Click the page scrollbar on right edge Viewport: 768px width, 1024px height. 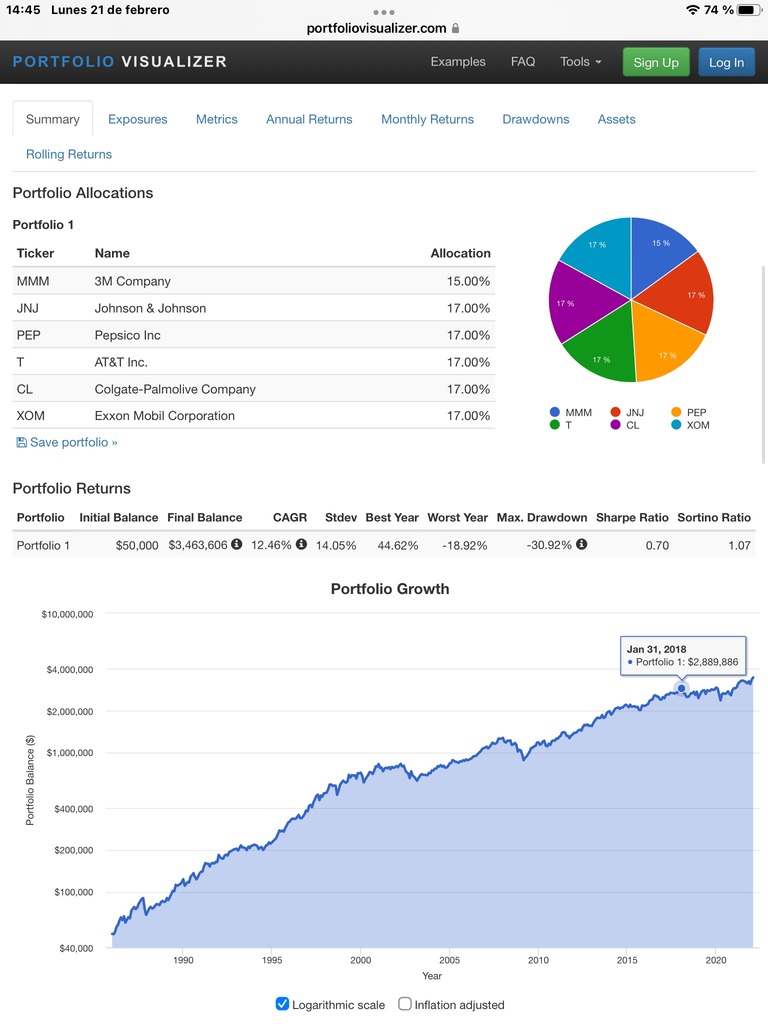click(763, 364)
